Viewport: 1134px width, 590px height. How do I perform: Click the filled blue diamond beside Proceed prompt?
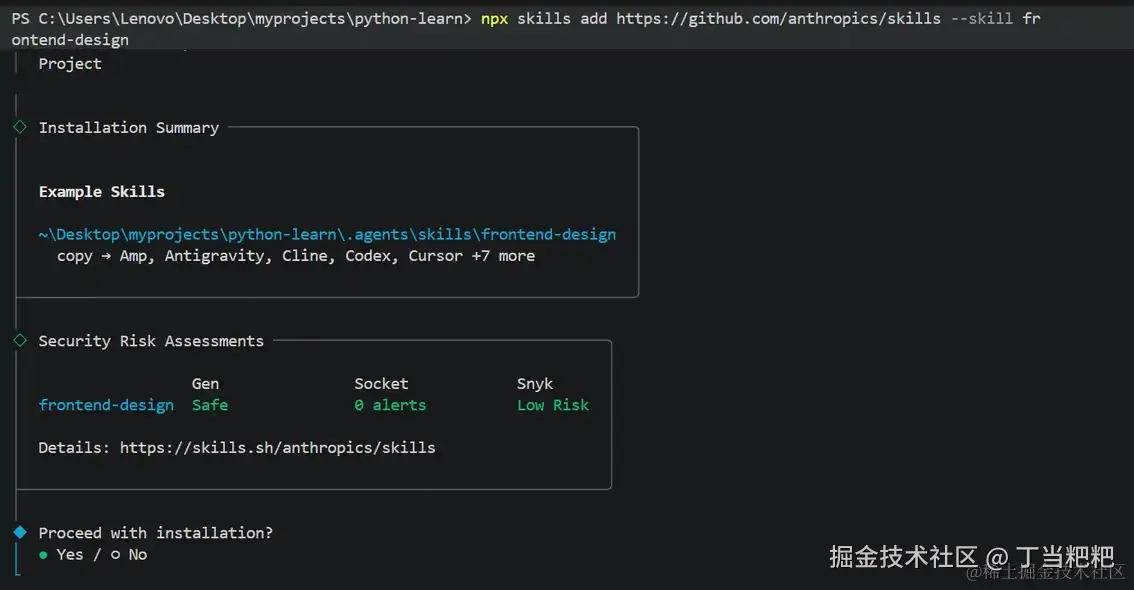tap(19, 533)
